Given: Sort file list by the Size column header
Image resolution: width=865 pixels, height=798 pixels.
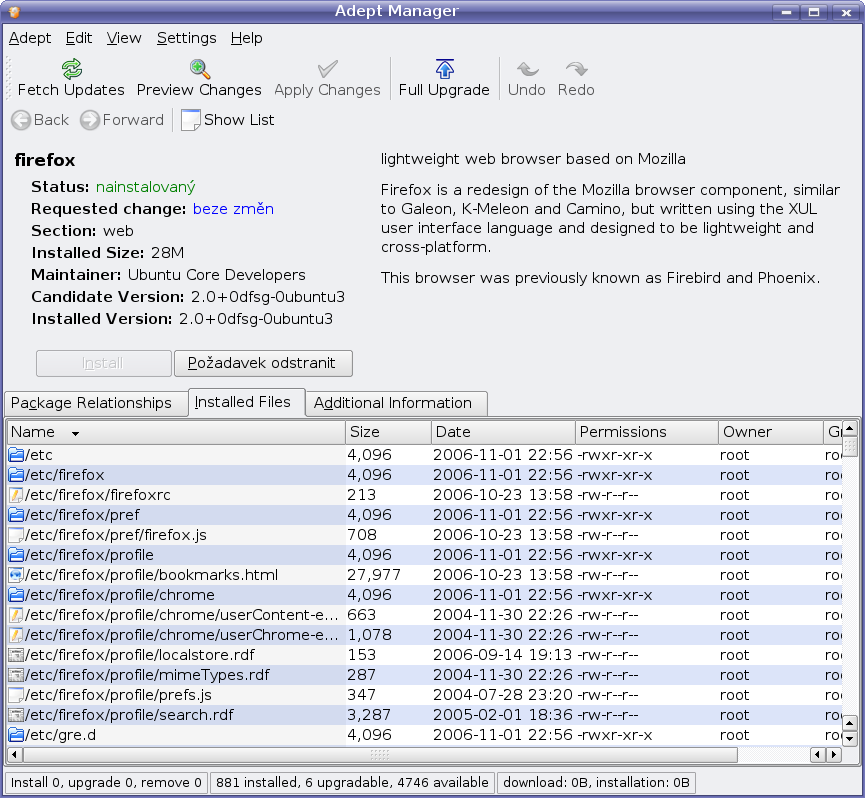Looking at the screenshot, I should tap(388, 432).
